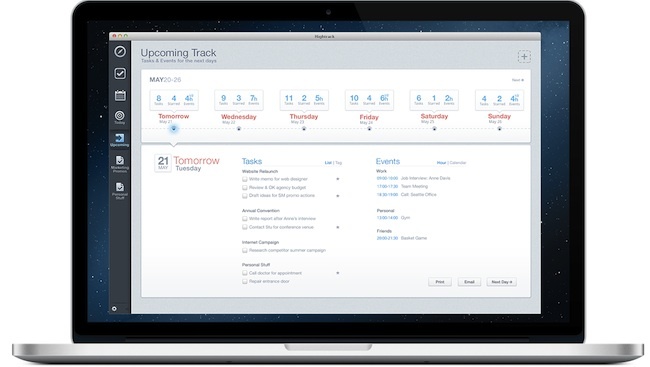
Task: Check Draft ideas for SM promo actions
Action: 245,195
